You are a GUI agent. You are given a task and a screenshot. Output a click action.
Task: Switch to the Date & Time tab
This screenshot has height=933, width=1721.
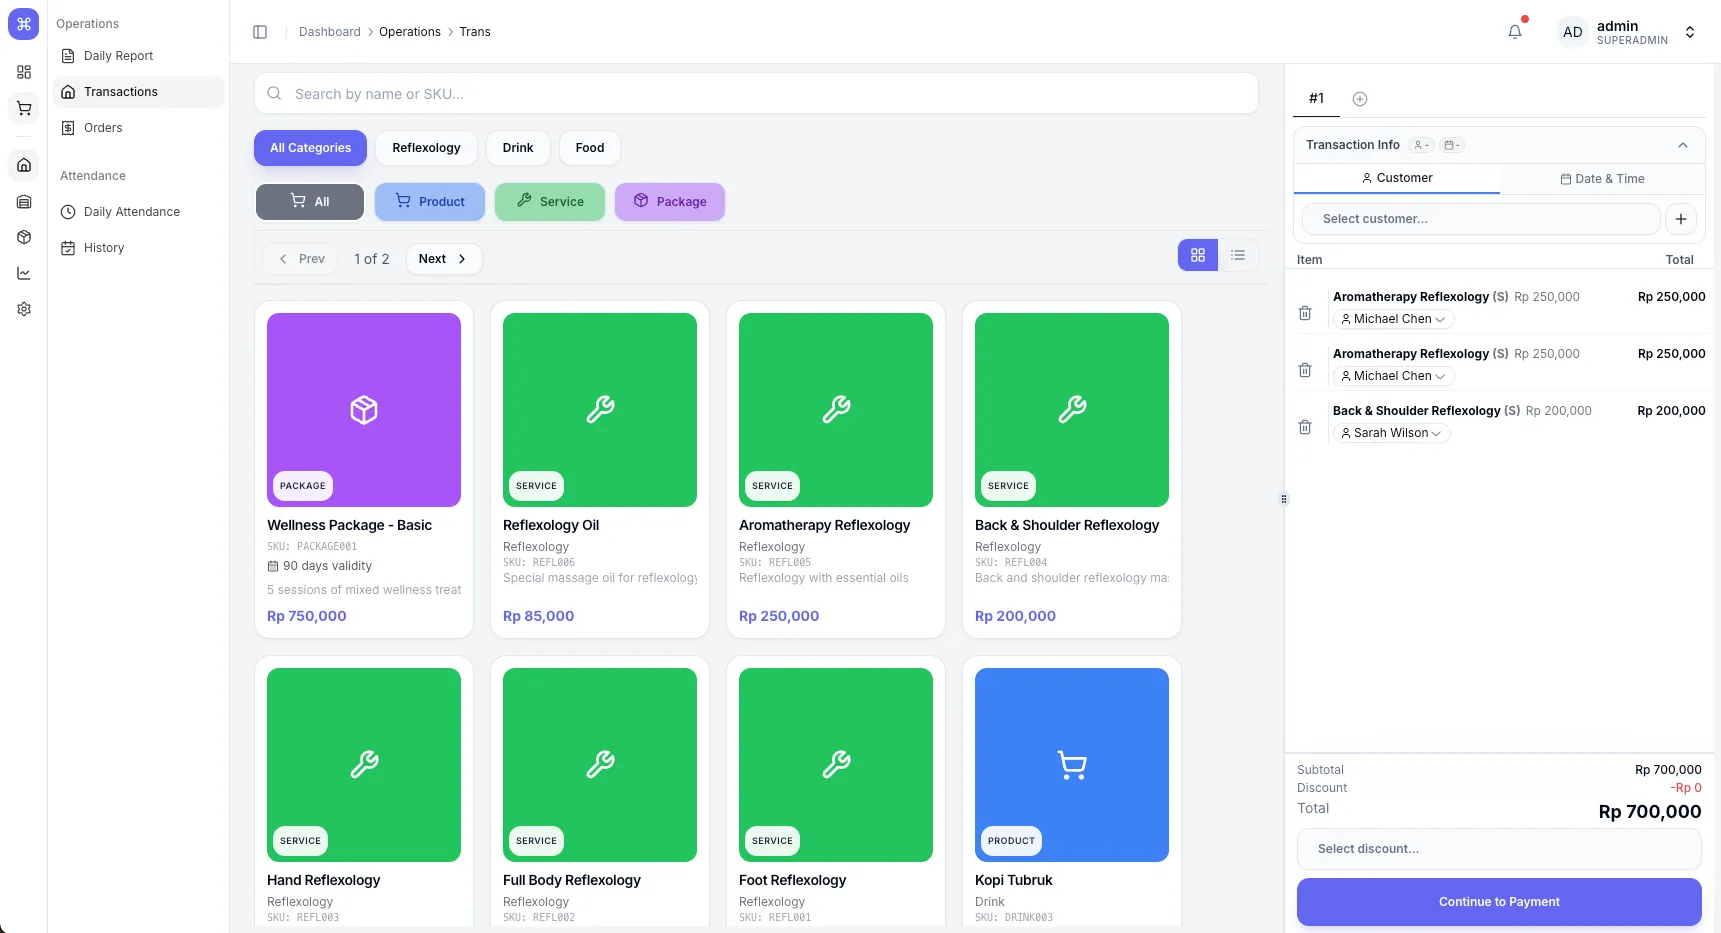[x=1602, y=179]
